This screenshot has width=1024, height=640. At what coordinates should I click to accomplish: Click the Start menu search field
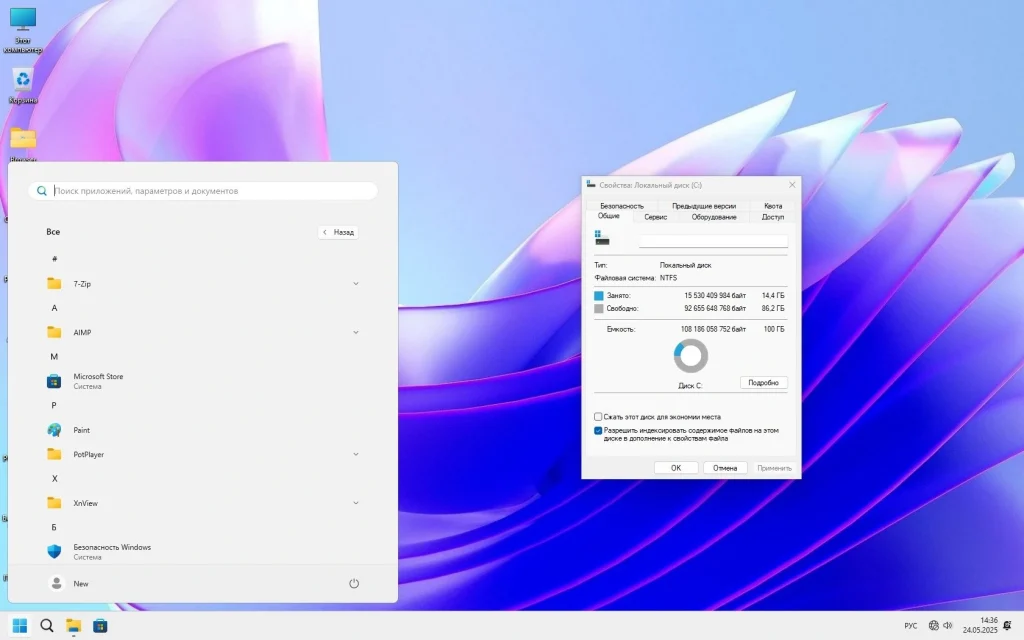(x=200, y=190)
